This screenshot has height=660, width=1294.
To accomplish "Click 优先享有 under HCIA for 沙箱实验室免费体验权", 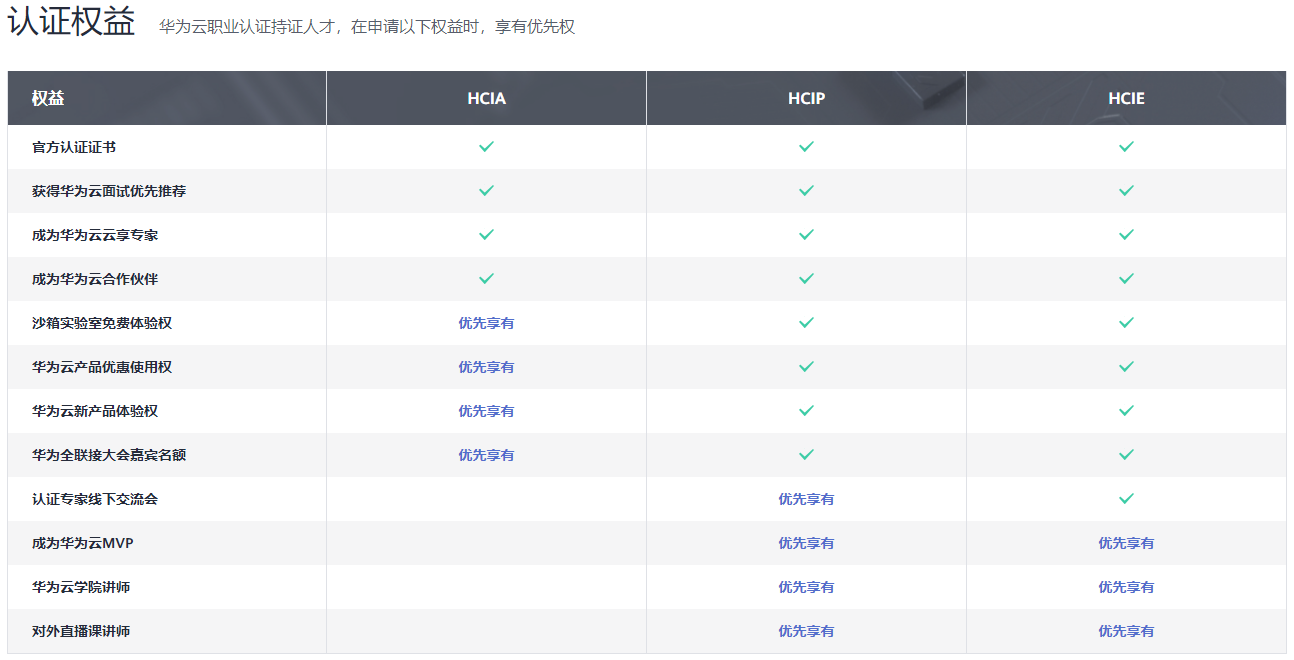I will 486,323.
